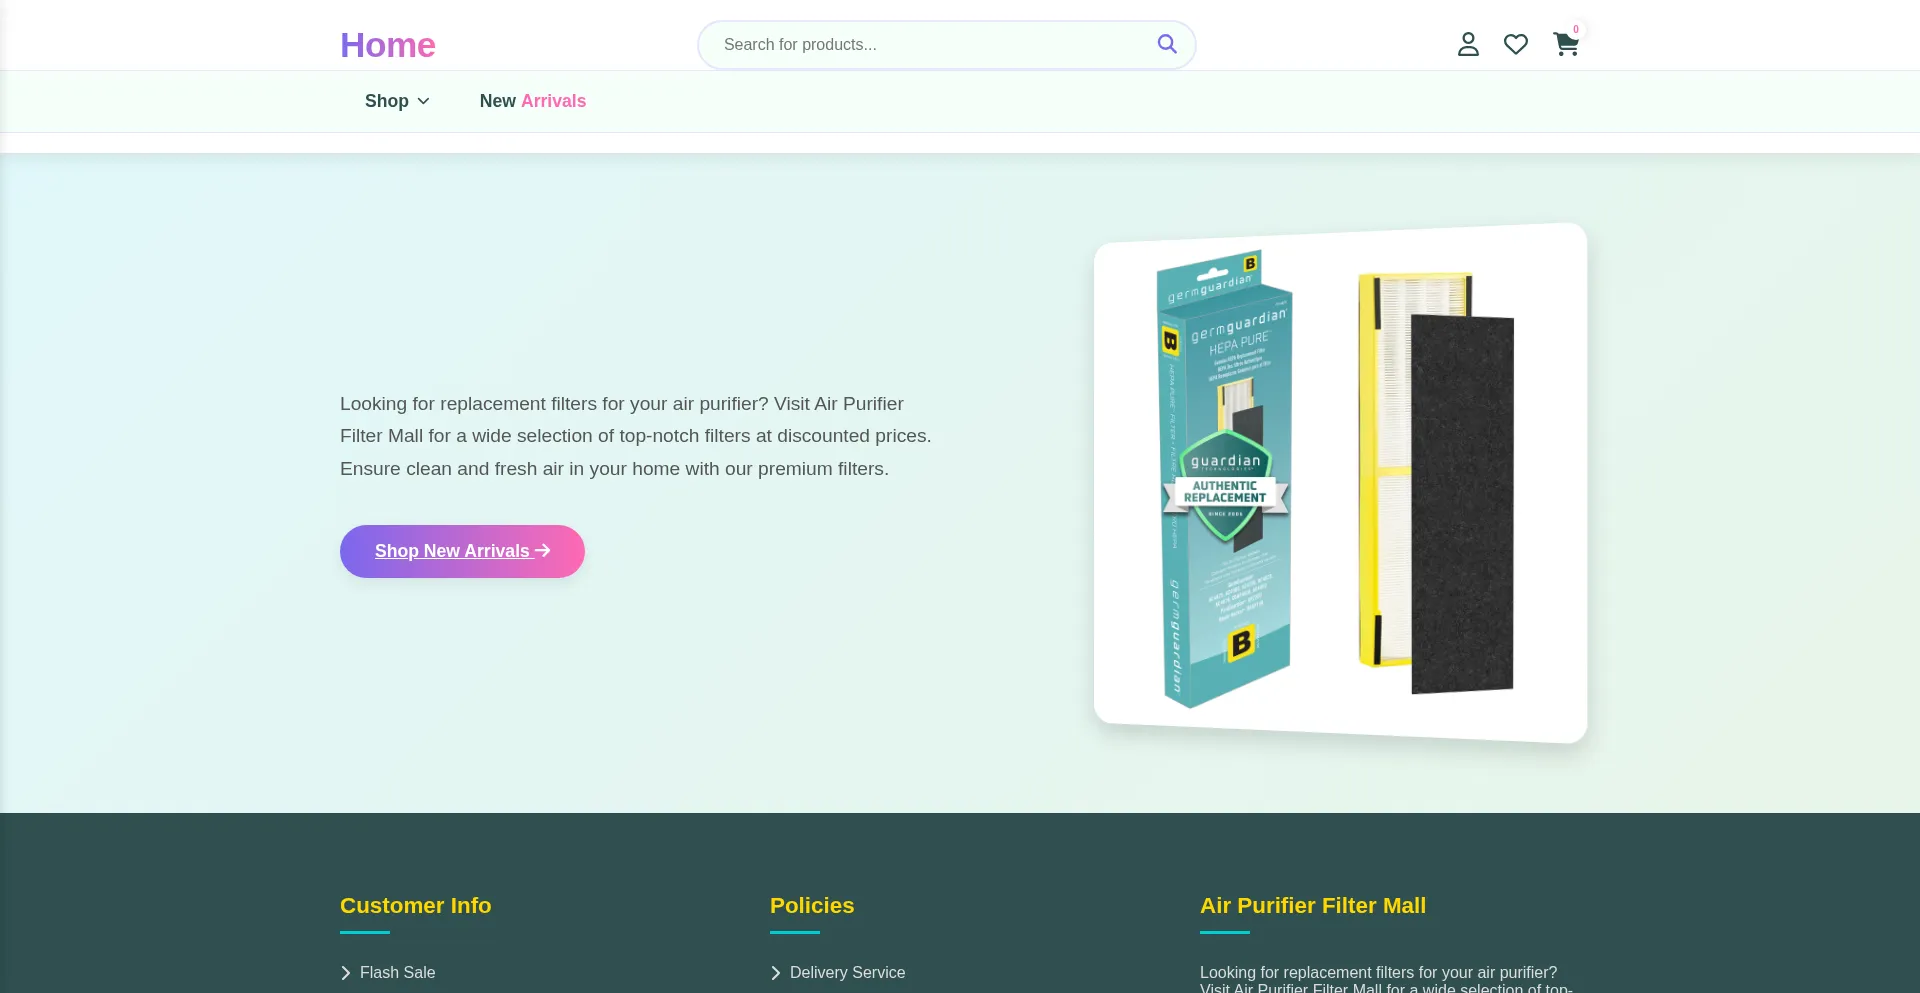Open the user account icon

pos(1468,44)
